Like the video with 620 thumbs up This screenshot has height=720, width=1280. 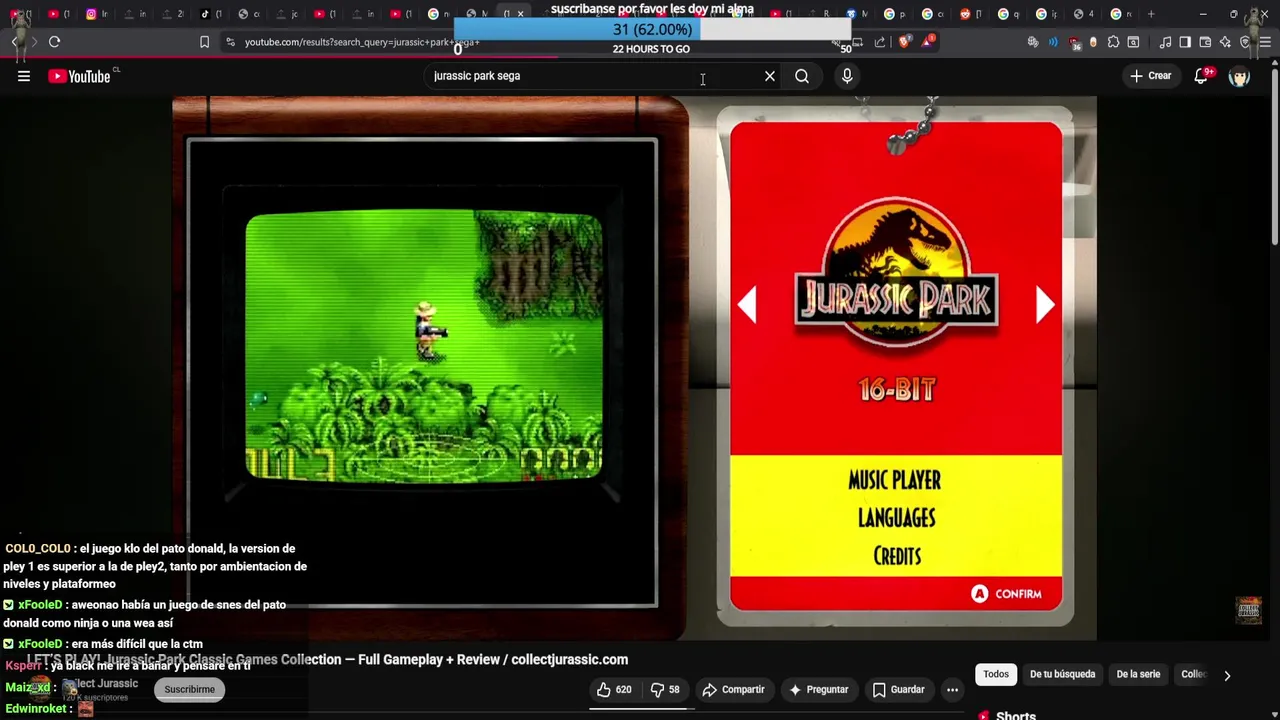[614, 689]
